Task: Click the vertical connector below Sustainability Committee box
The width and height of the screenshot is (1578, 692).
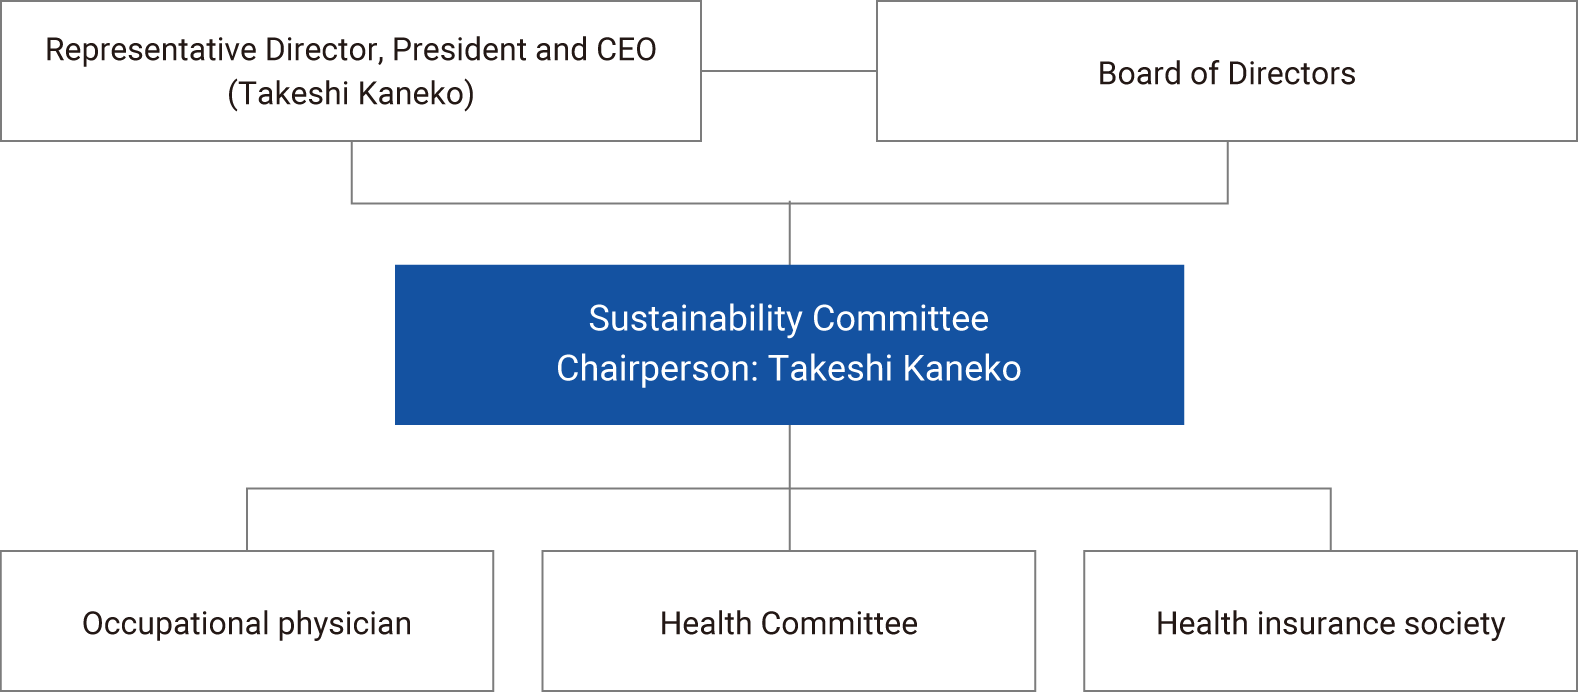Action: click(790, 456)
